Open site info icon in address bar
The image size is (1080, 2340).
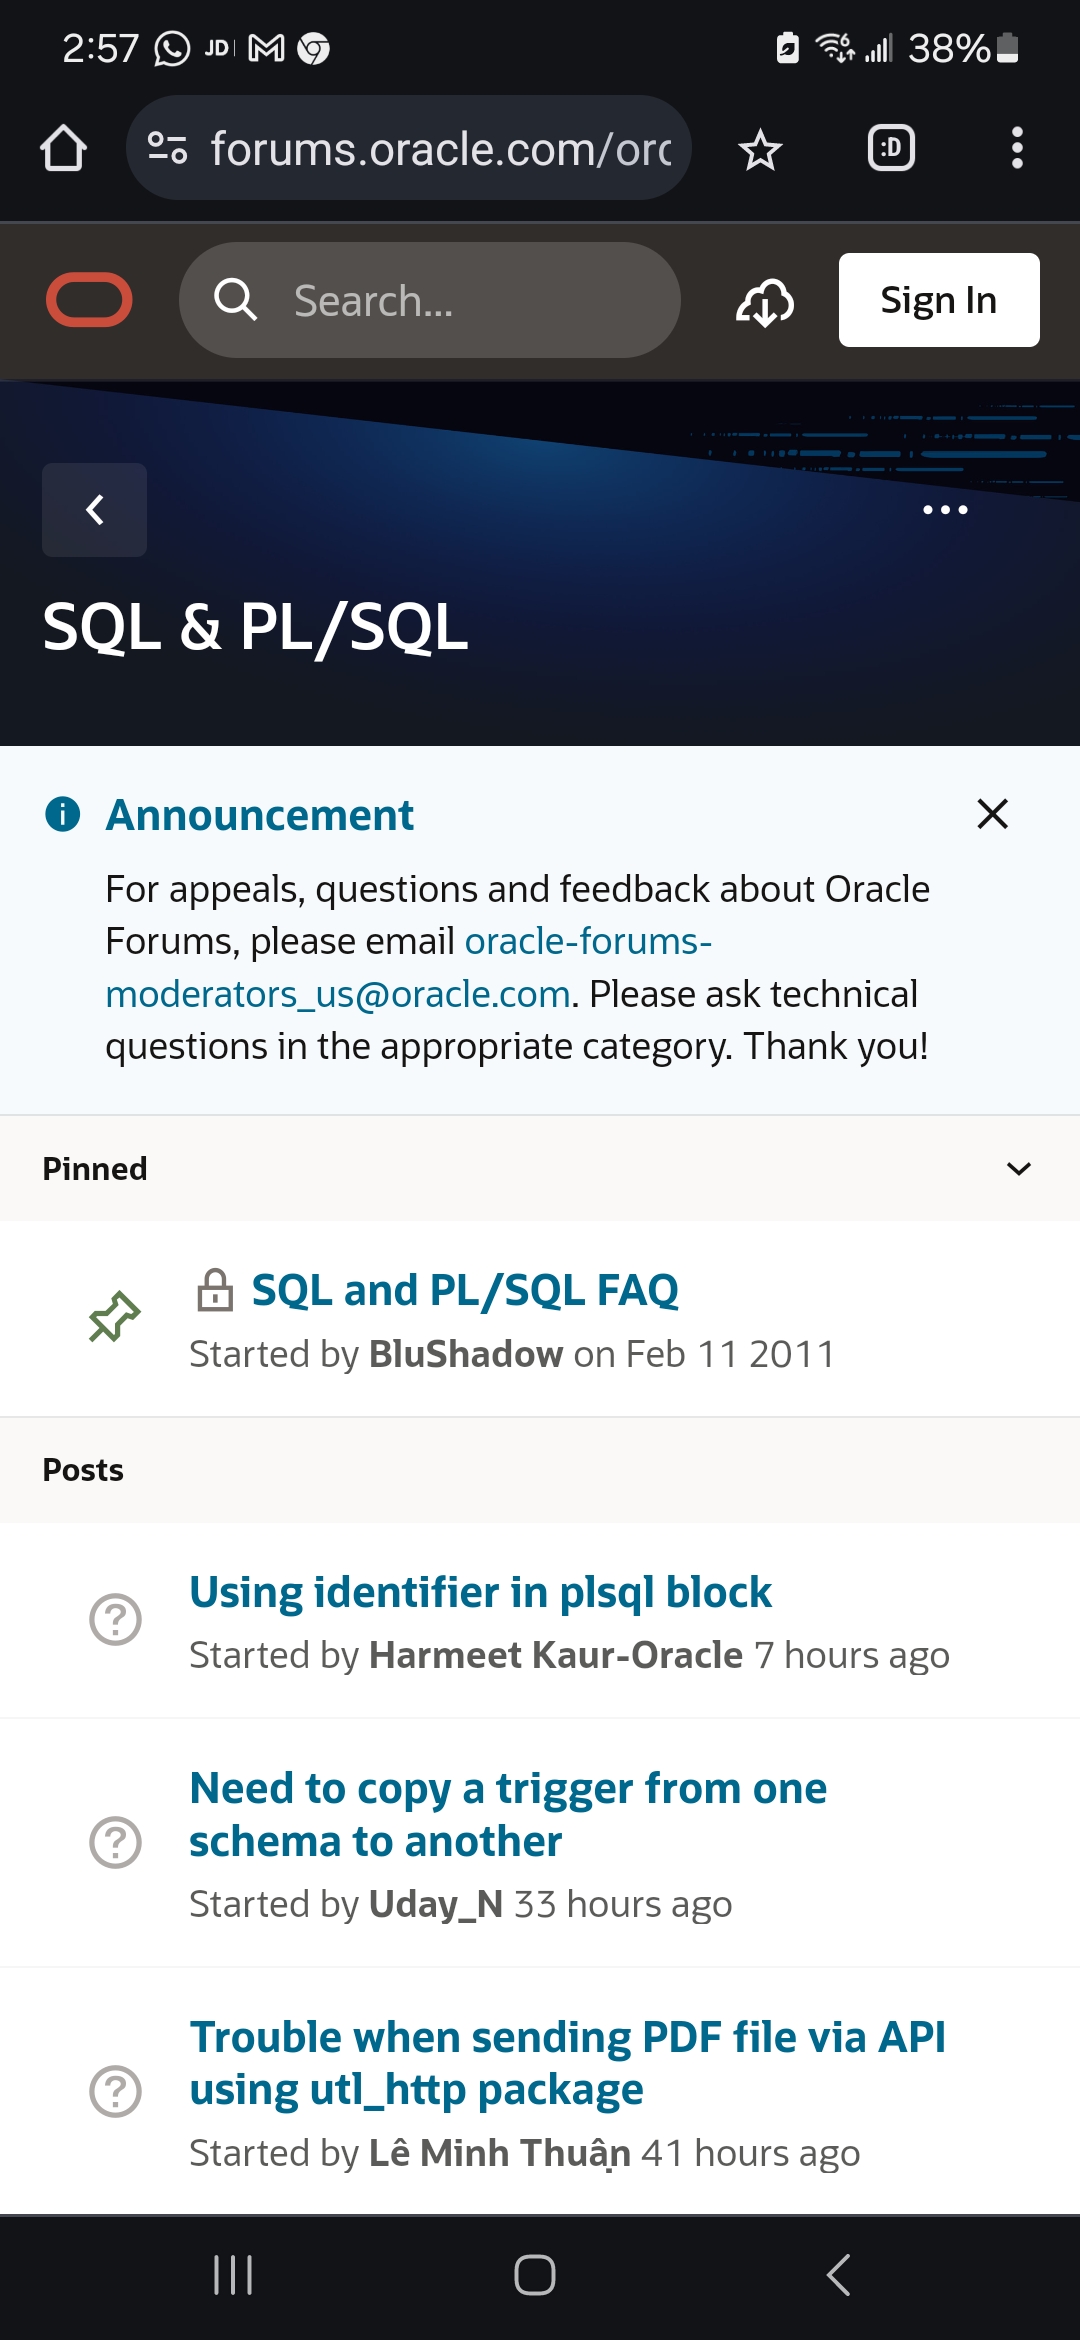point(167,149)
